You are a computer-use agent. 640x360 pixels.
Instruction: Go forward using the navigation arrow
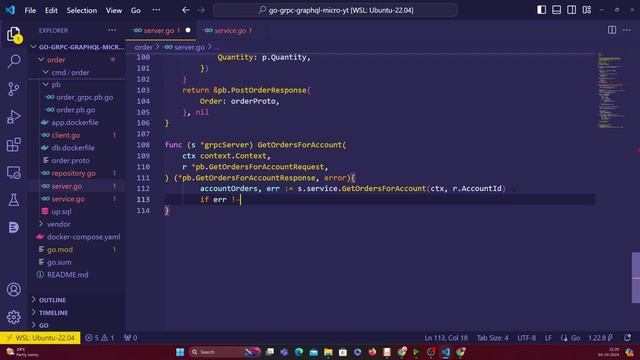click(201, 10)
